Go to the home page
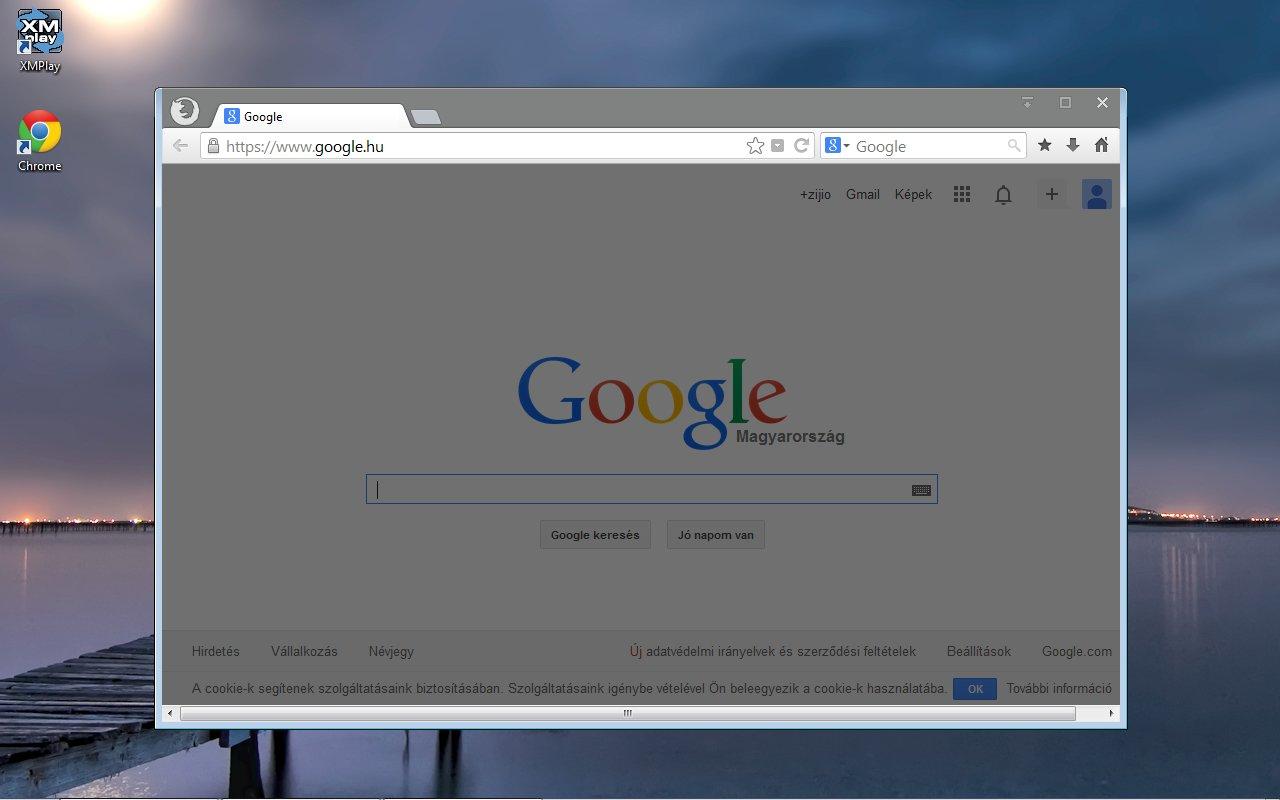Viewport: 1280px width, 800px height. [x=1101, y=145]
